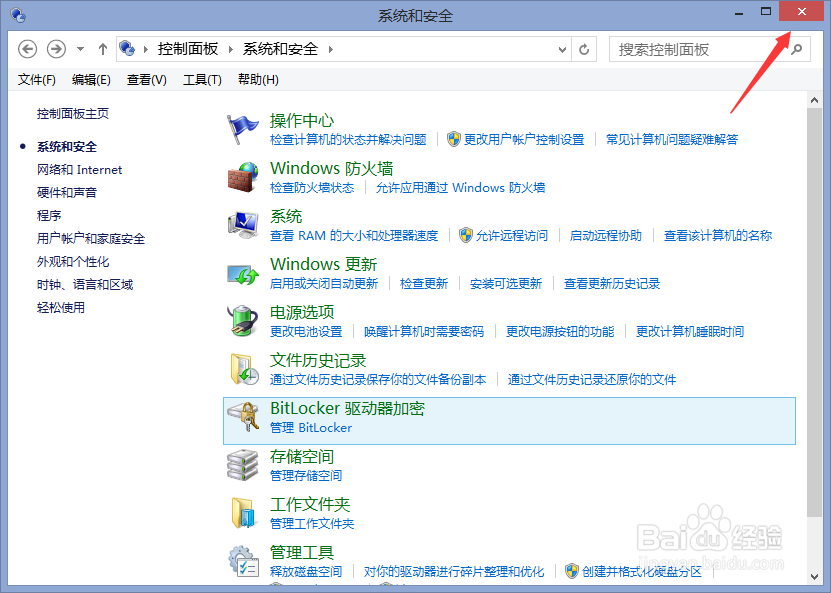This screenshot has height=593, width=831.
Task: Click the search magnifier icon
Action: pyautogui.click(x=797, y=50)
